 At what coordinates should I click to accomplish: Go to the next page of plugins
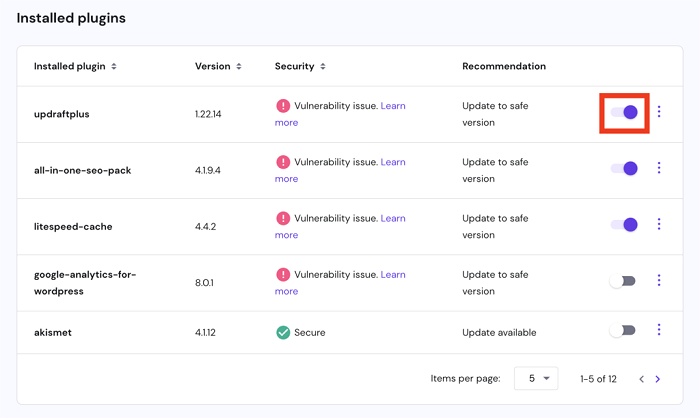pyautogui.click(x=658, y=379)
